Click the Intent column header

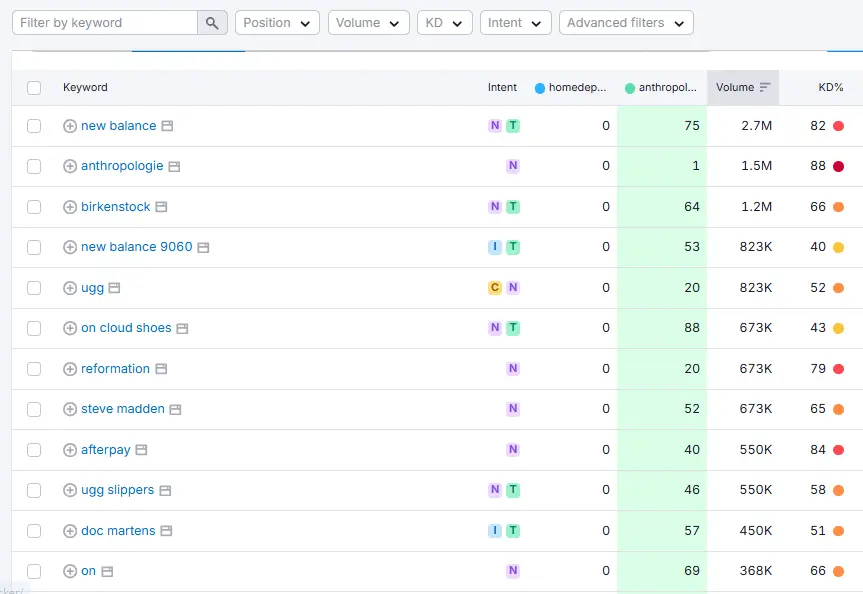[x=502, y=87]
